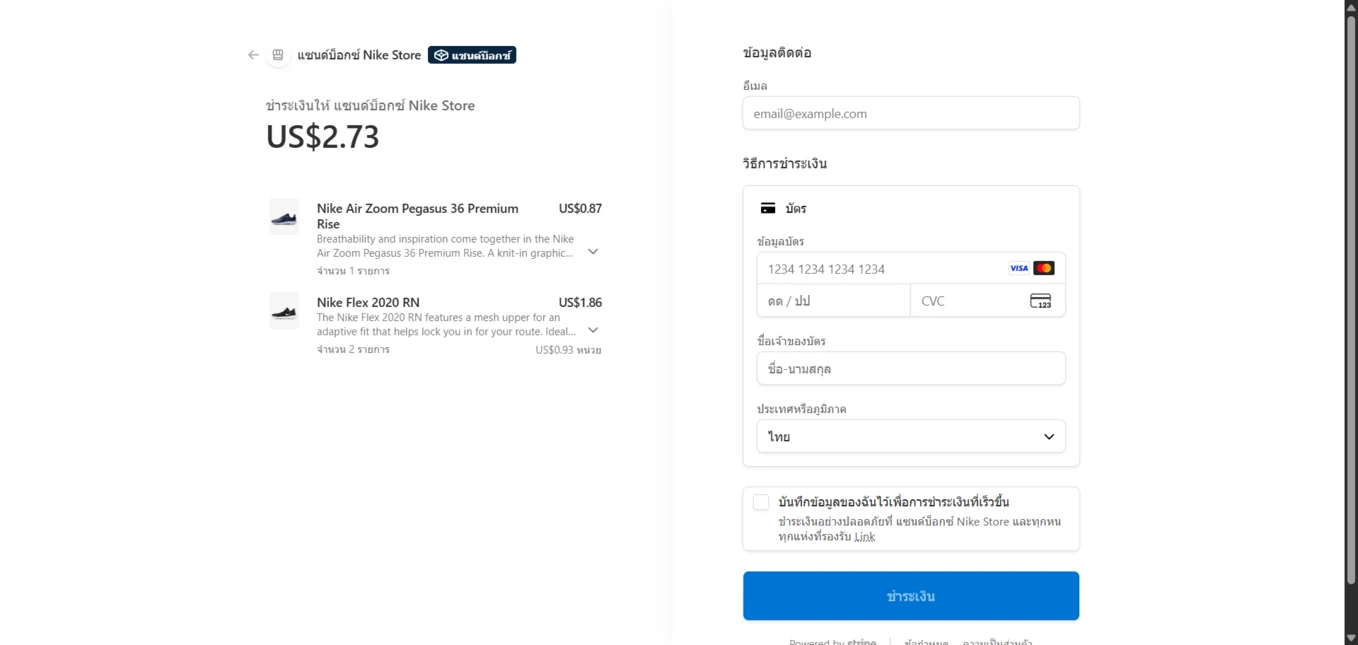Click the page vertical scrollbar
The image size is (1358, 645).
tap(1351, 300)
